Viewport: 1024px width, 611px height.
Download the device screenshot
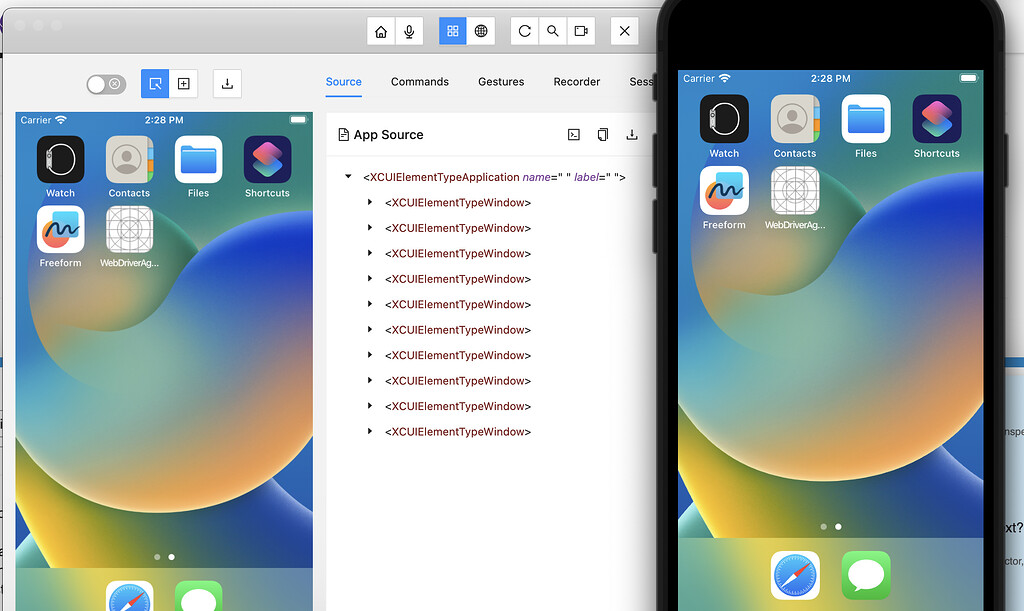(226, 84)
